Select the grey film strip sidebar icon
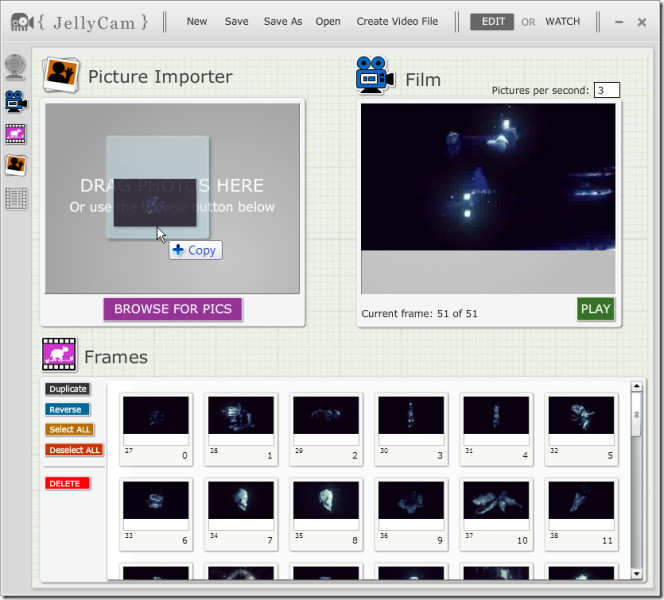Screen dimensions: 664x600 (16, 199)
